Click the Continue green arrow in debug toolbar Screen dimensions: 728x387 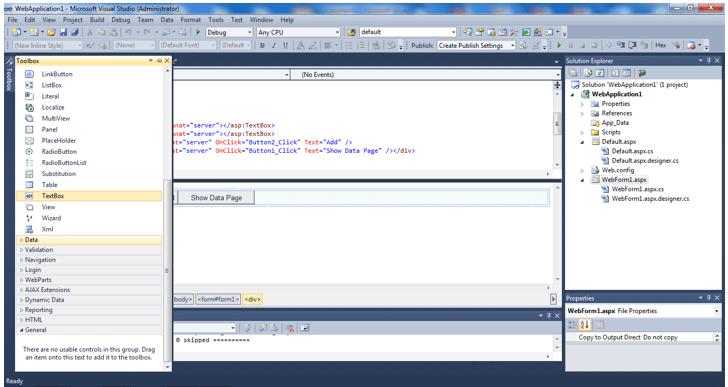[x=559, y=45]
